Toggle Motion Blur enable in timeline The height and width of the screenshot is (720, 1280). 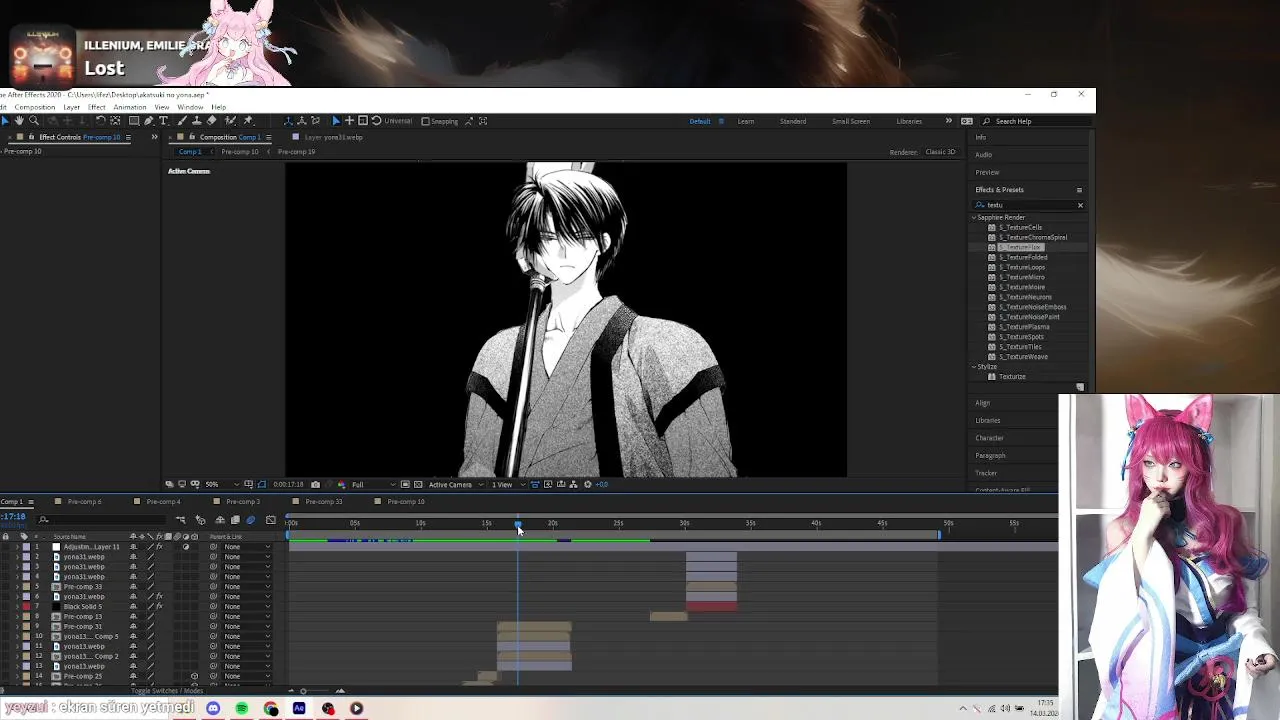coord(250,520)
